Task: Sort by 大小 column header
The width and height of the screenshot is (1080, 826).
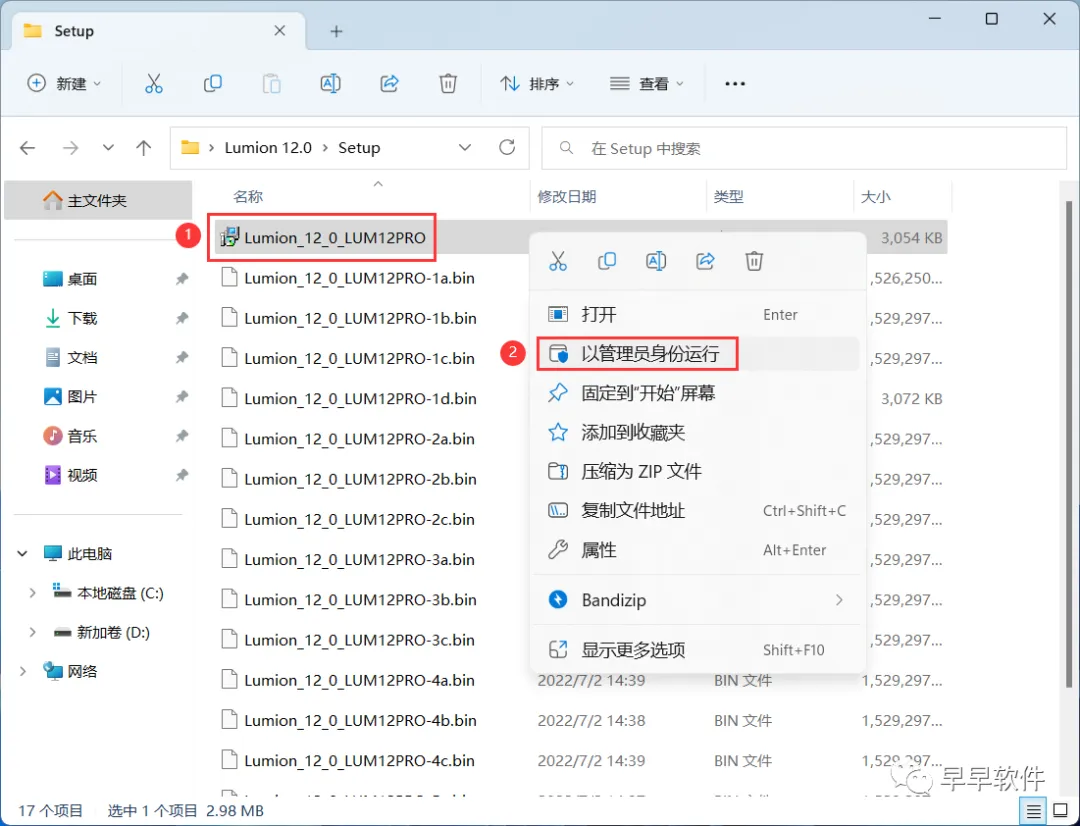Action: [875, 197]
